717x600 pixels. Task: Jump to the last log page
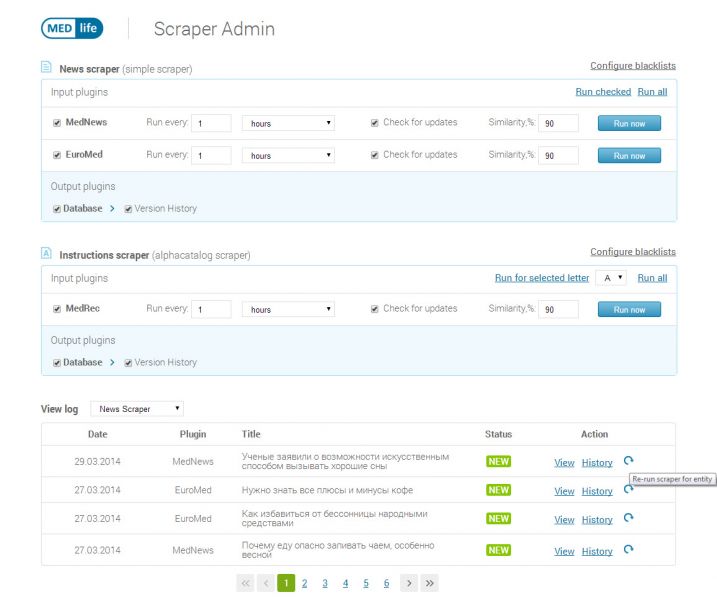429,583
